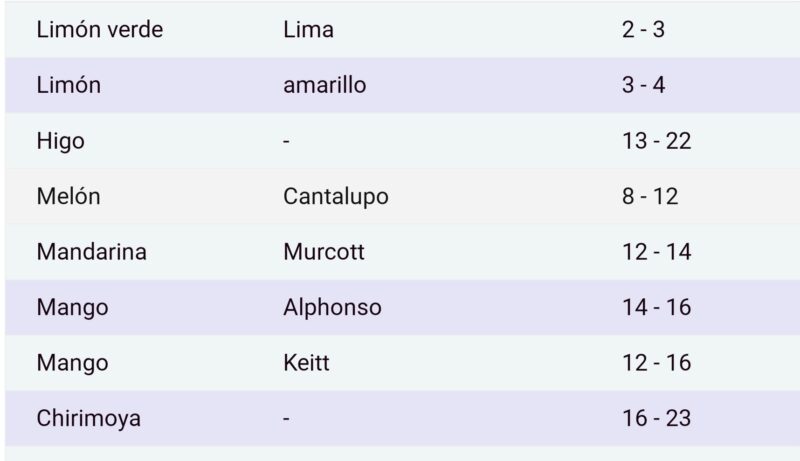The width and height of the screenshot is (800, 461).
Task: Select the "Keitt" variety cell
Action: tap(306, 362)
